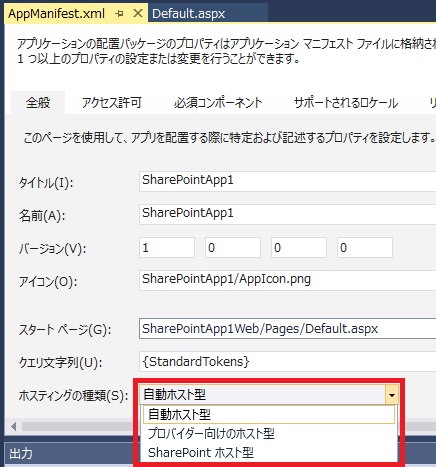Open the サポートされるロケール tab

click(x=346, y=103)
